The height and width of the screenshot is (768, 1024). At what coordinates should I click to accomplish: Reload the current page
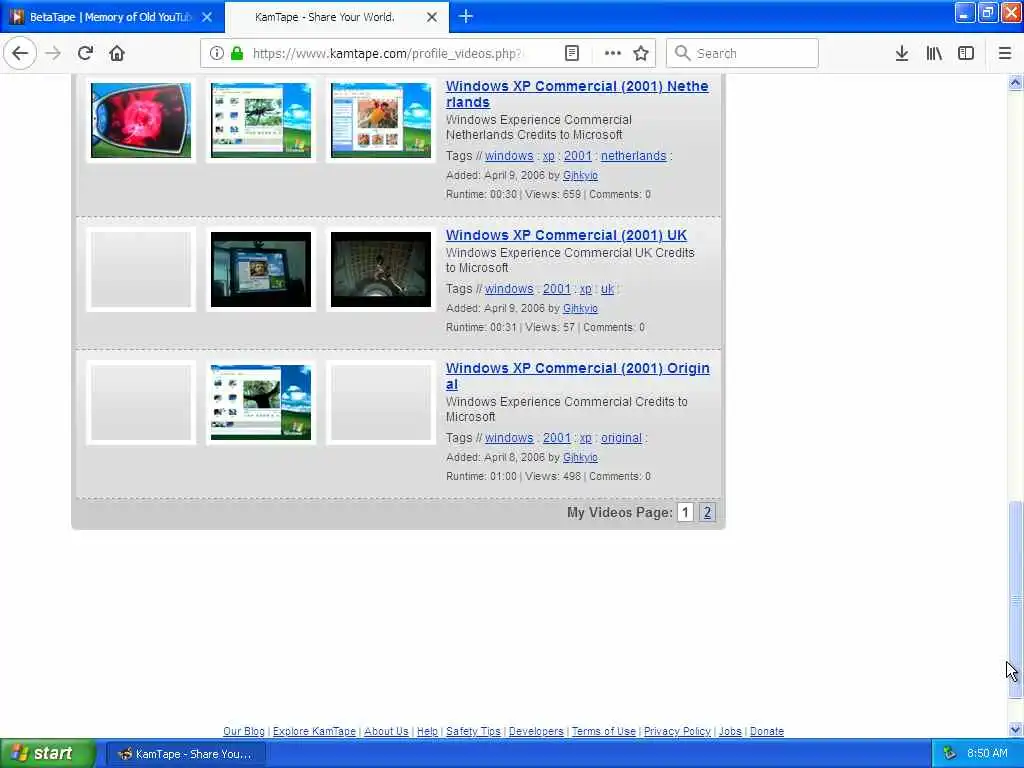pos(85,53)
